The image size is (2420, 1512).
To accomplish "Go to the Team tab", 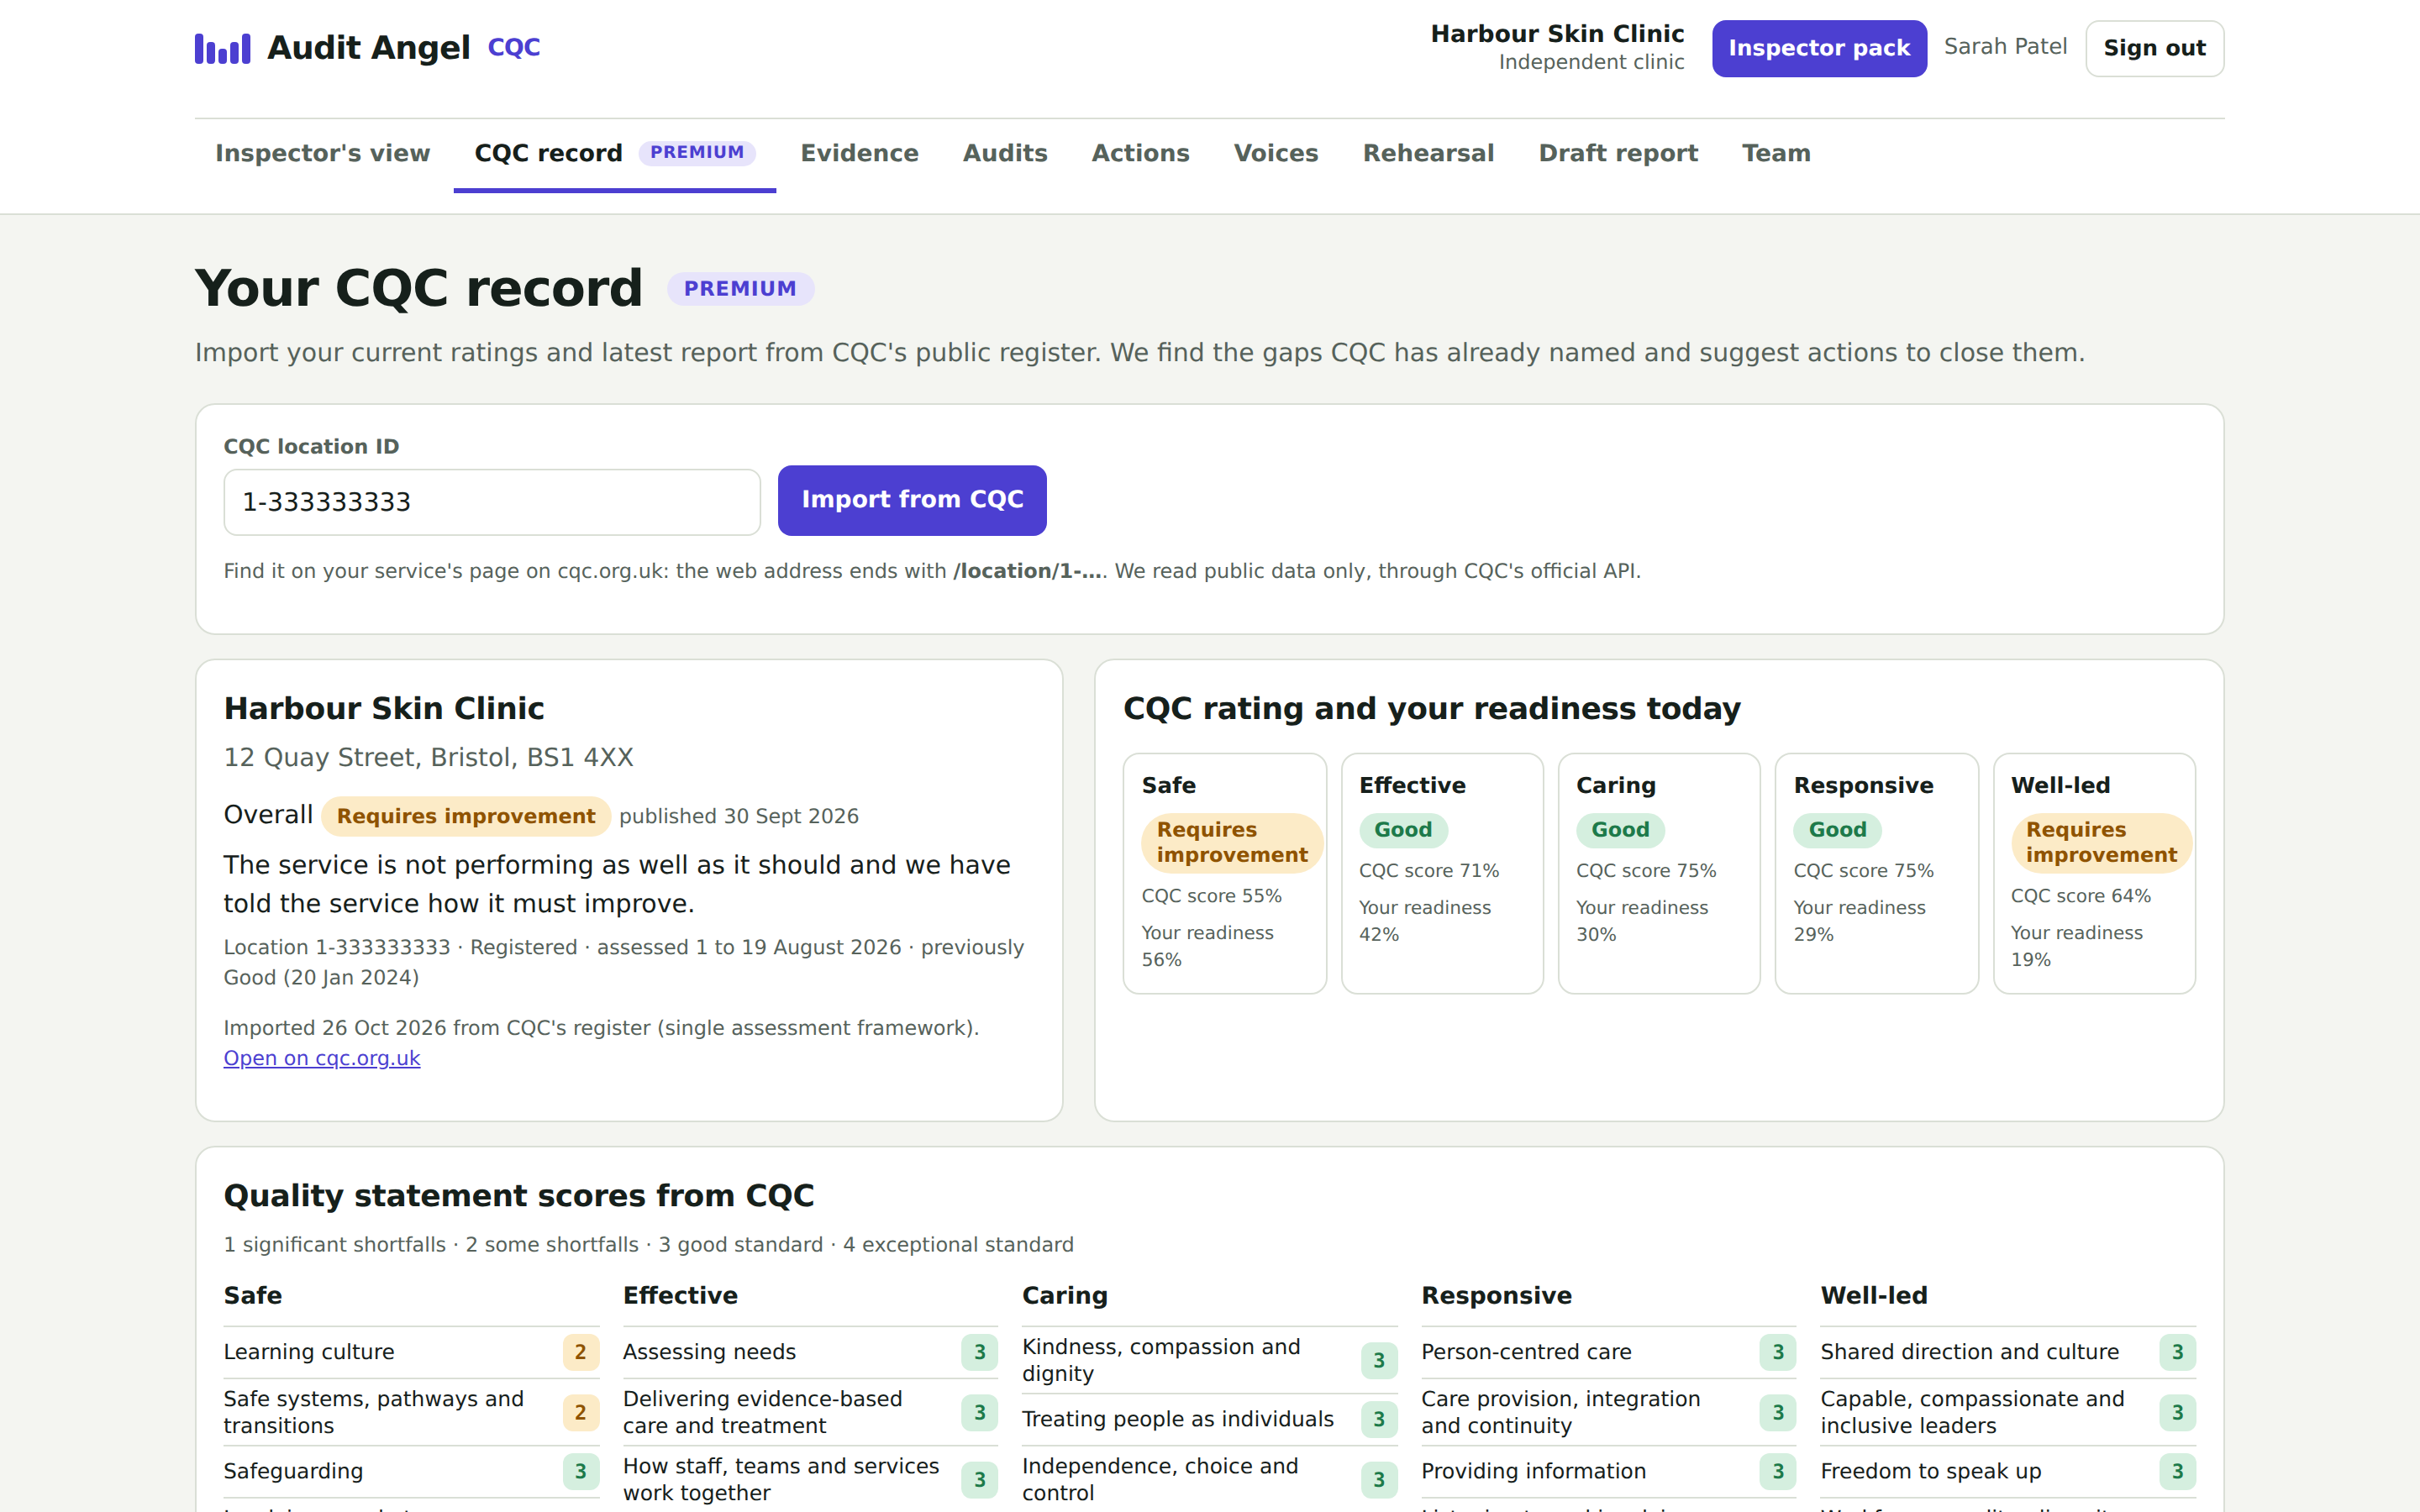I will click(1776, 153).
